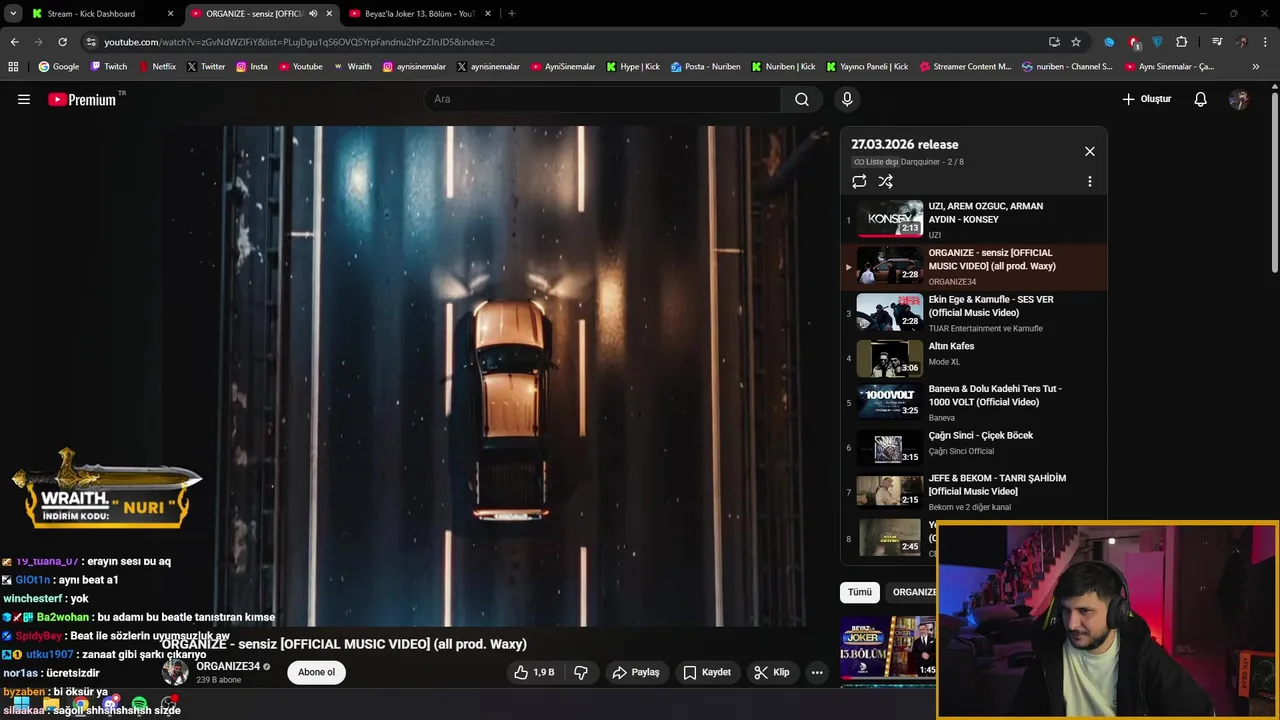The height and width of the screenshot is (720, 1280).
Task: Open Oluştur create menu
Action: tap(1146, 99)
